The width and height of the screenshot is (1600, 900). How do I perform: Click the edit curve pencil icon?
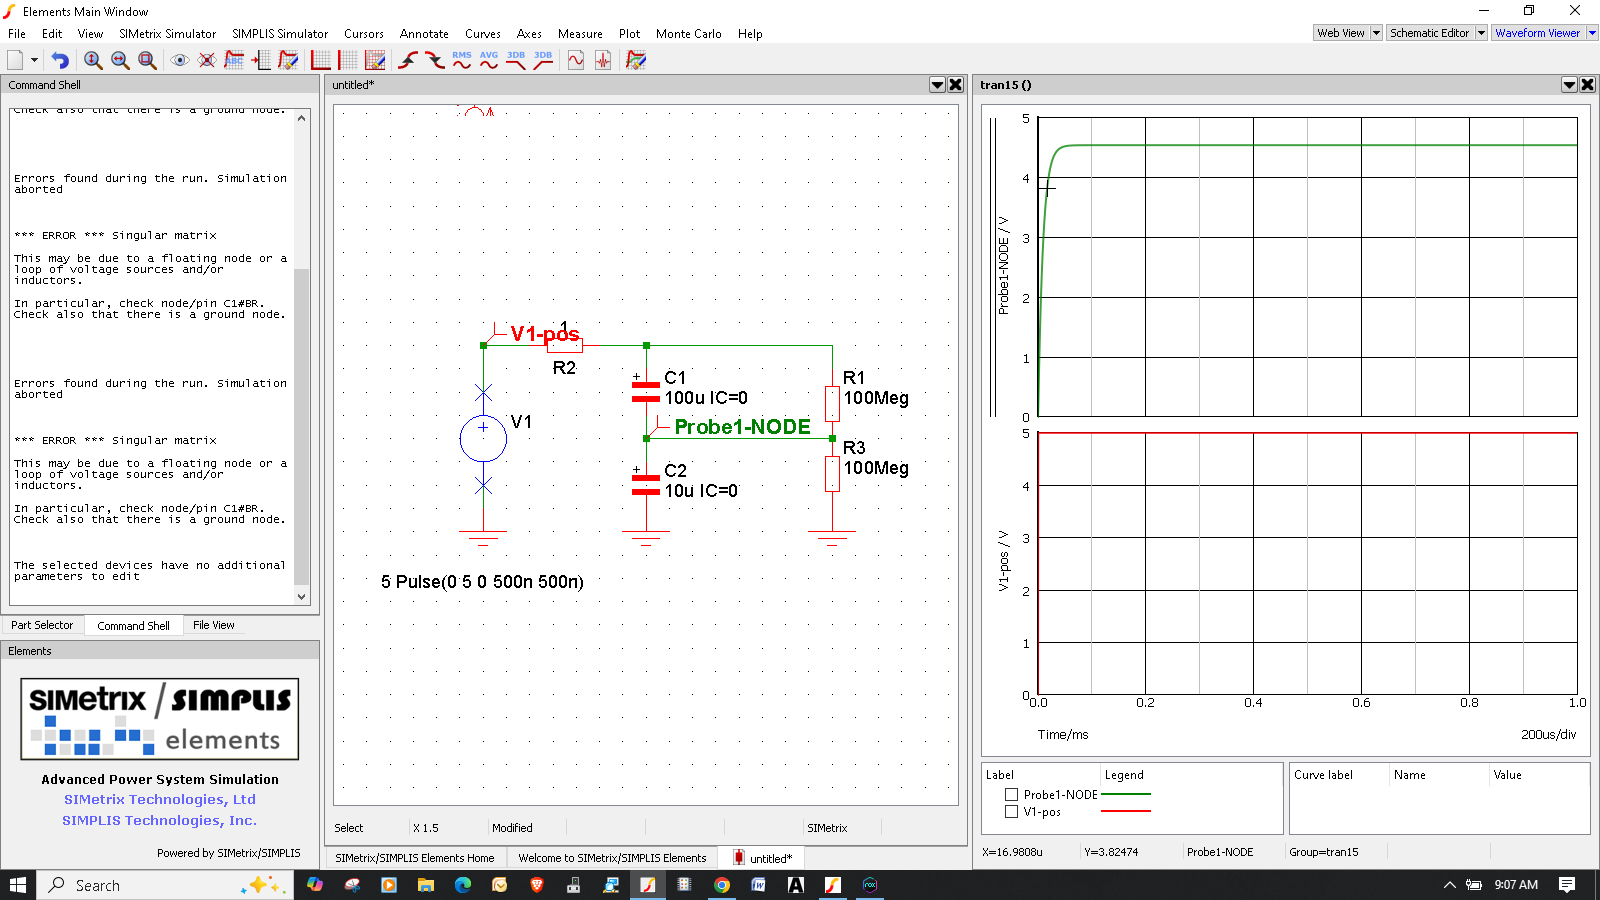(288, 60)
